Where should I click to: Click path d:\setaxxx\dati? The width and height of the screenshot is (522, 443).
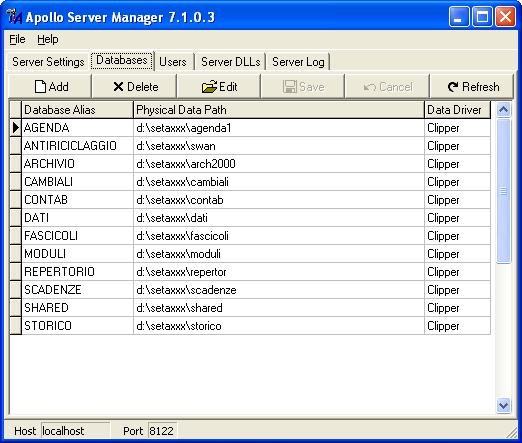coord(279,218)
